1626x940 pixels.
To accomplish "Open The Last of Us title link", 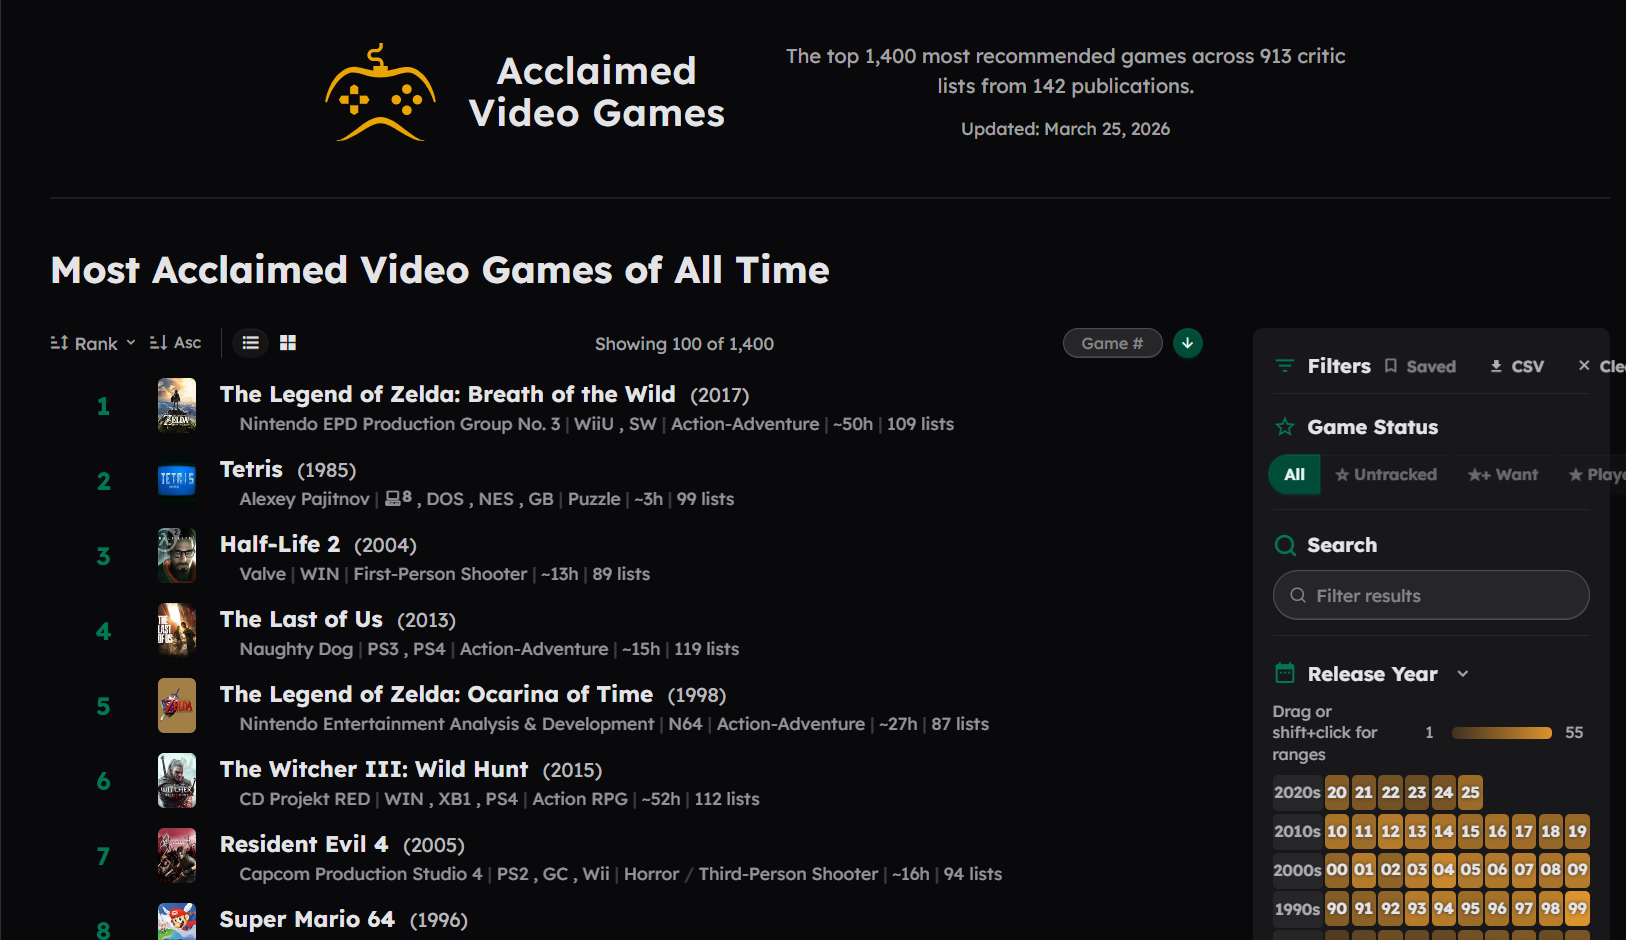I will [301, 619].
